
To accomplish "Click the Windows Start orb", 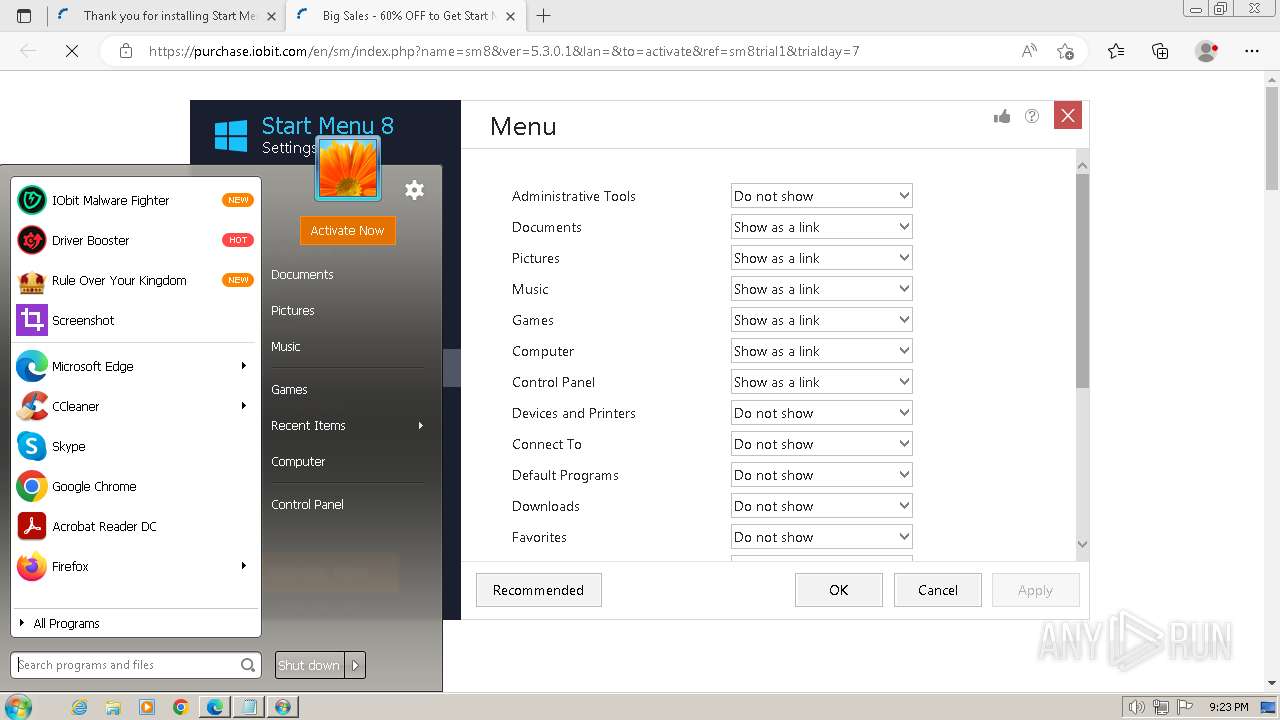I will [x=17, y=706].
